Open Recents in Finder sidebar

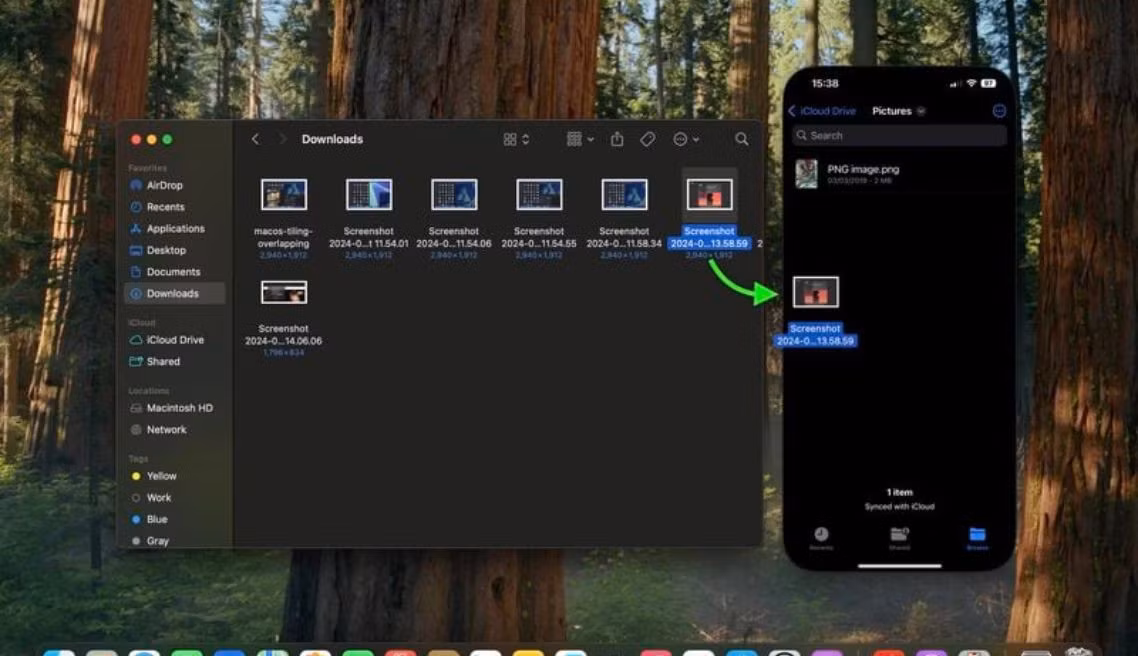tap(174, 207)
